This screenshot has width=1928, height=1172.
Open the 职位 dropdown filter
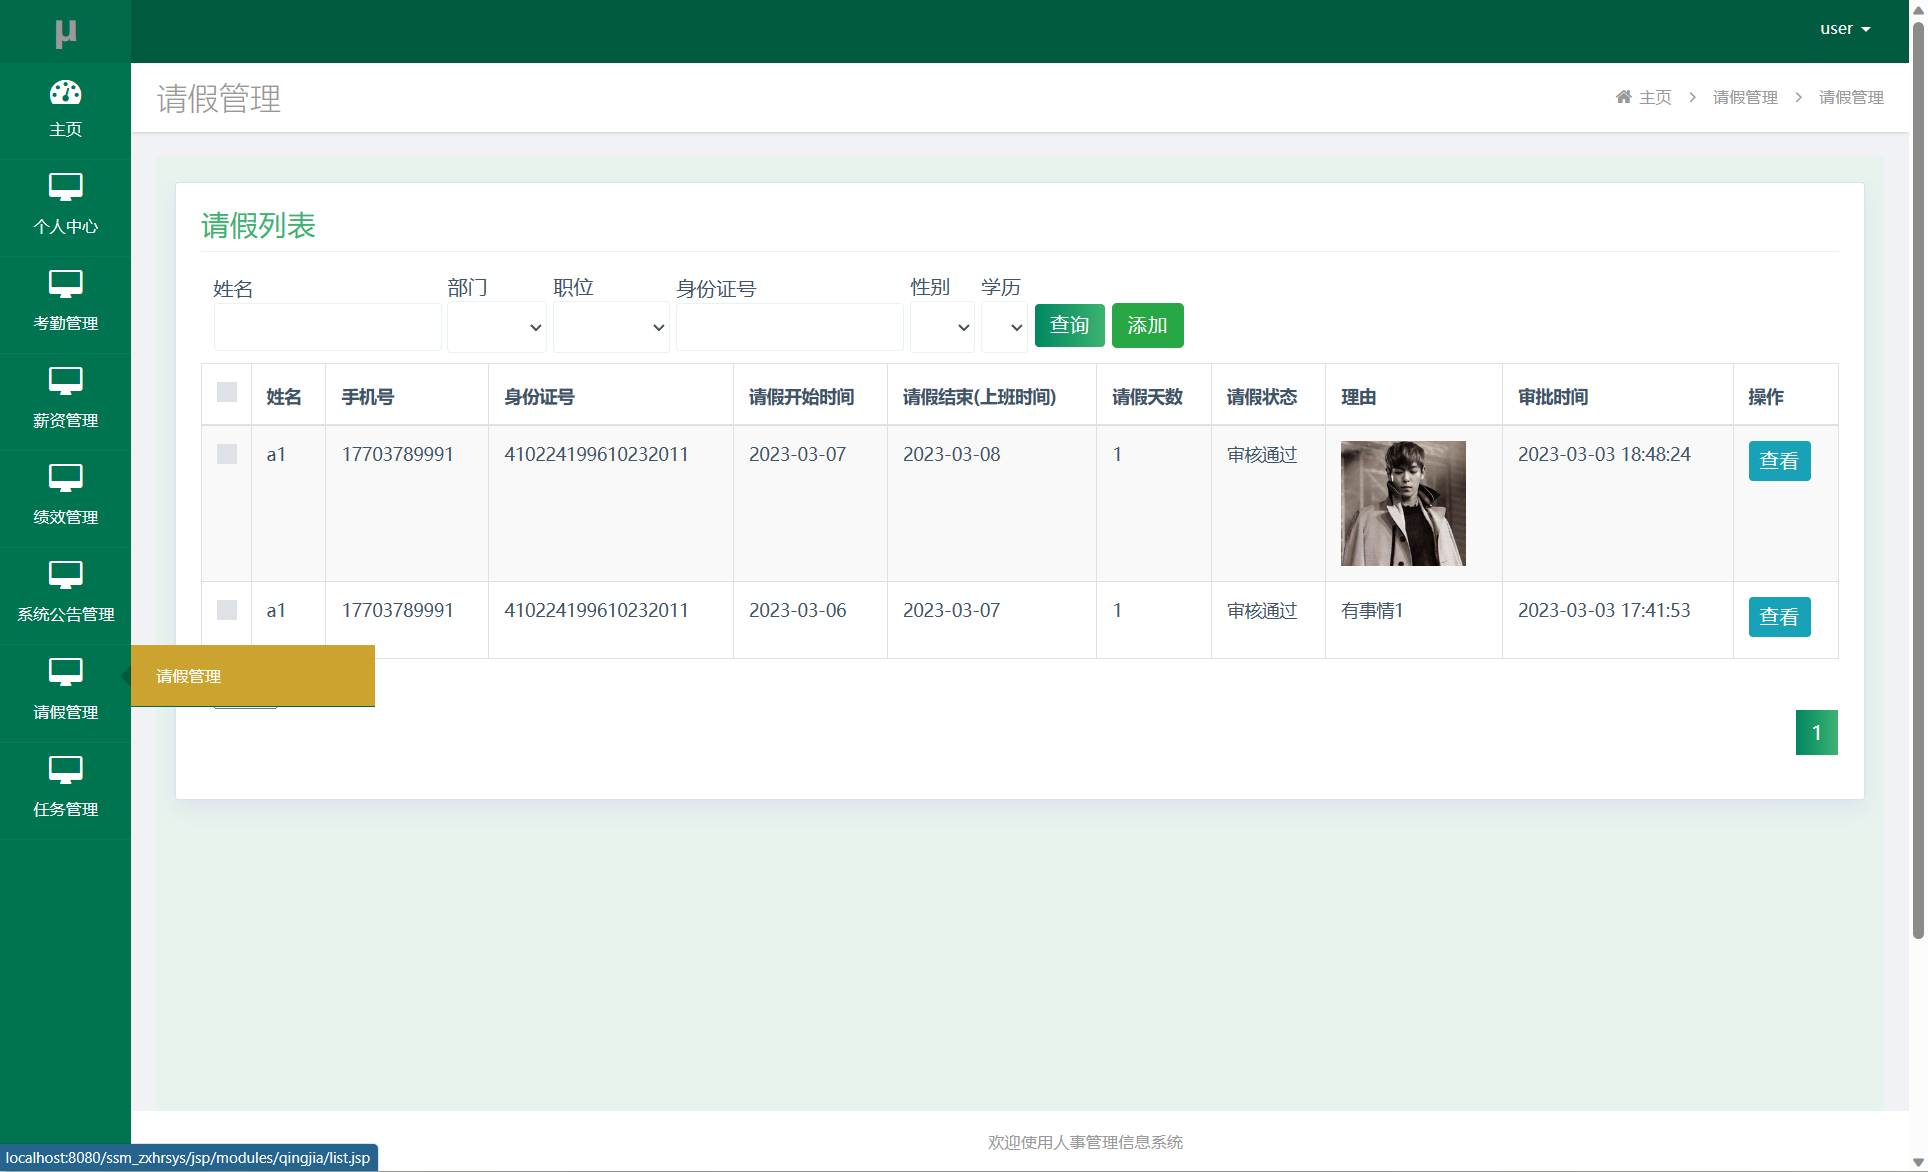pyautogui.click(x=611, y=327)
